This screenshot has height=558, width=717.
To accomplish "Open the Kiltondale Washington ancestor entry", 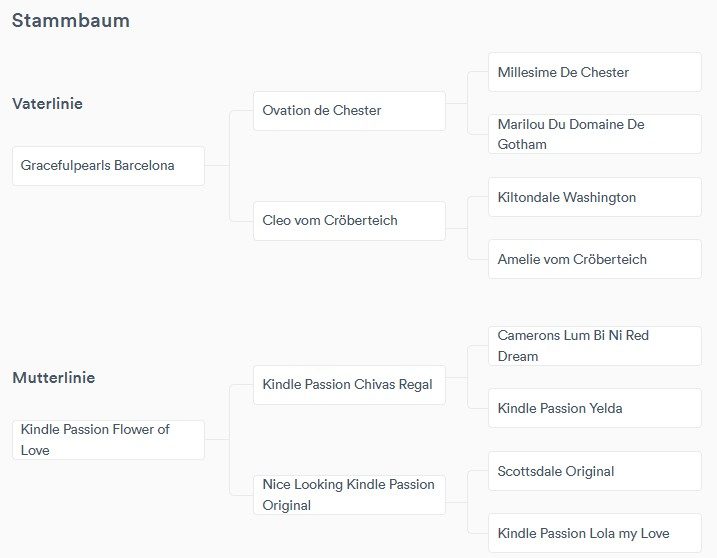I will tap(594, 198).
